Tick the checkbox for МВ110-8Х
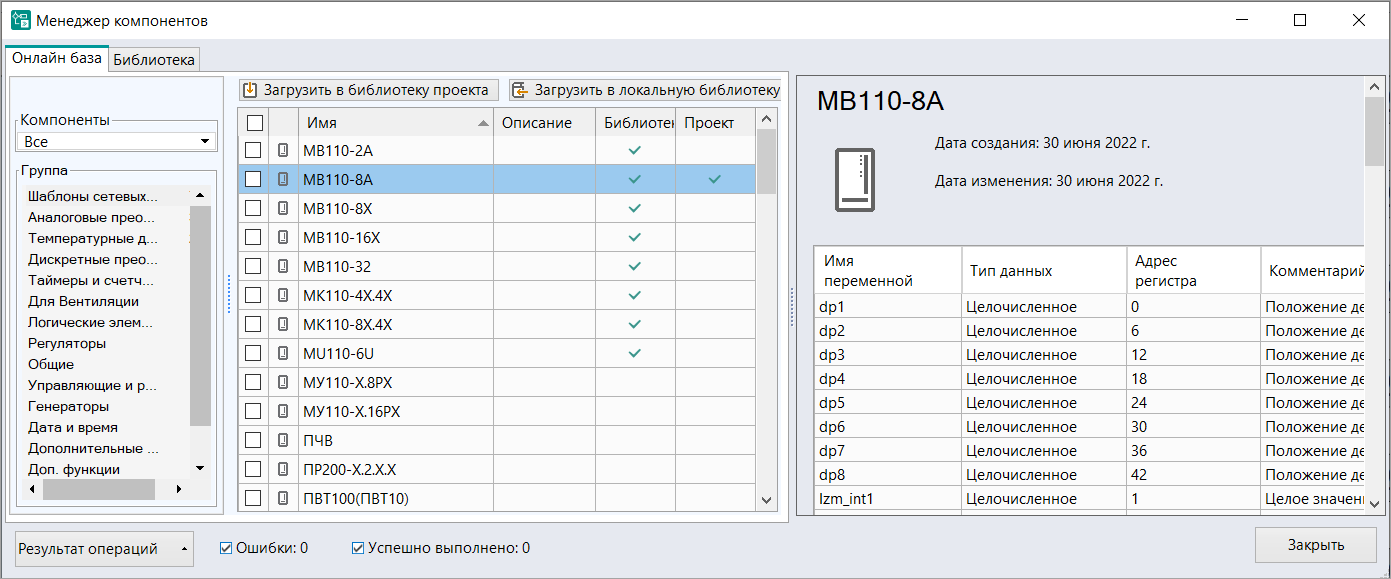 tap(254, 208)
